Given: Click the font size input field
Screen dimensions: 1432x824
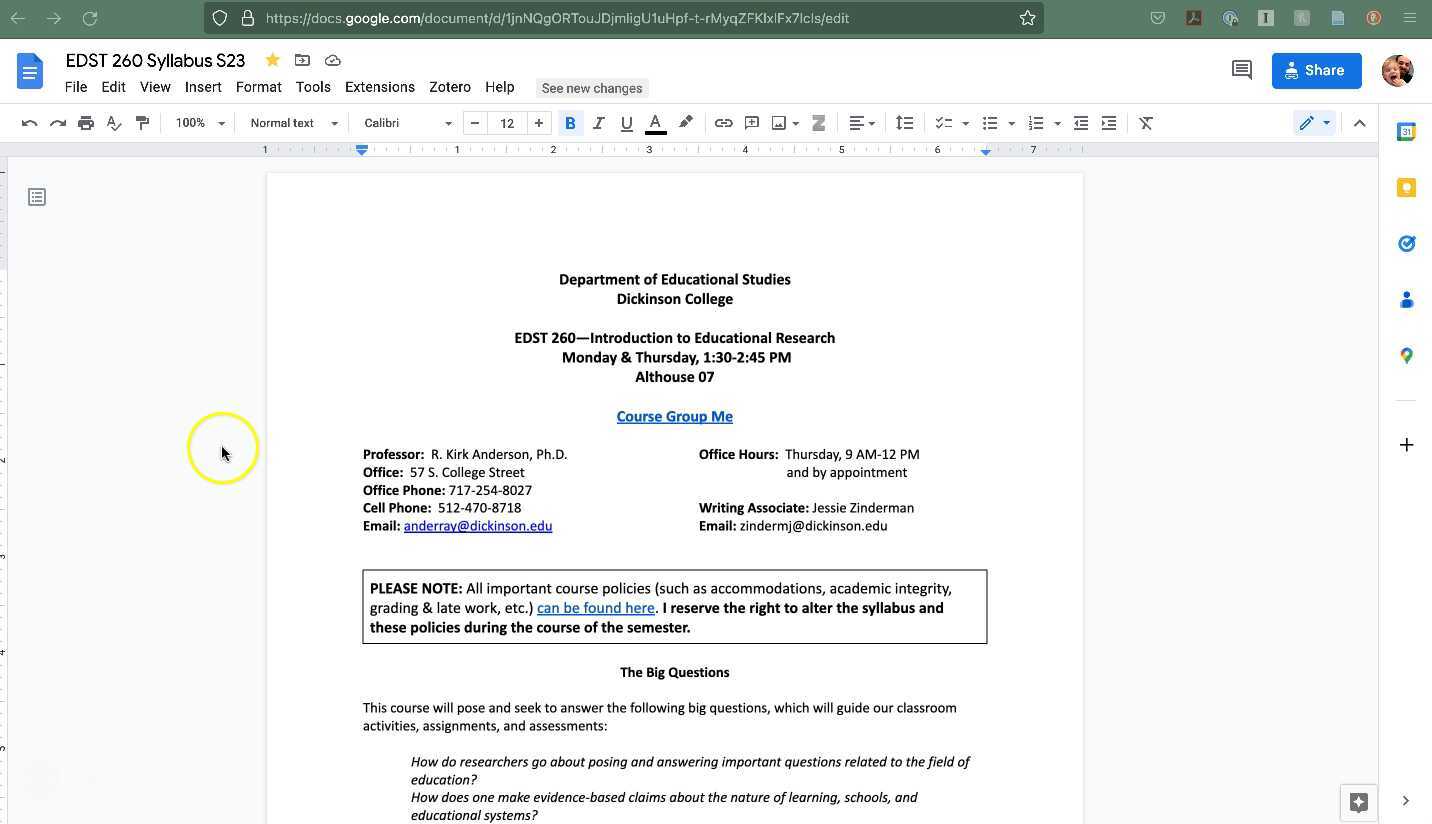Looking at the screenshot, I should pos(507,122).
